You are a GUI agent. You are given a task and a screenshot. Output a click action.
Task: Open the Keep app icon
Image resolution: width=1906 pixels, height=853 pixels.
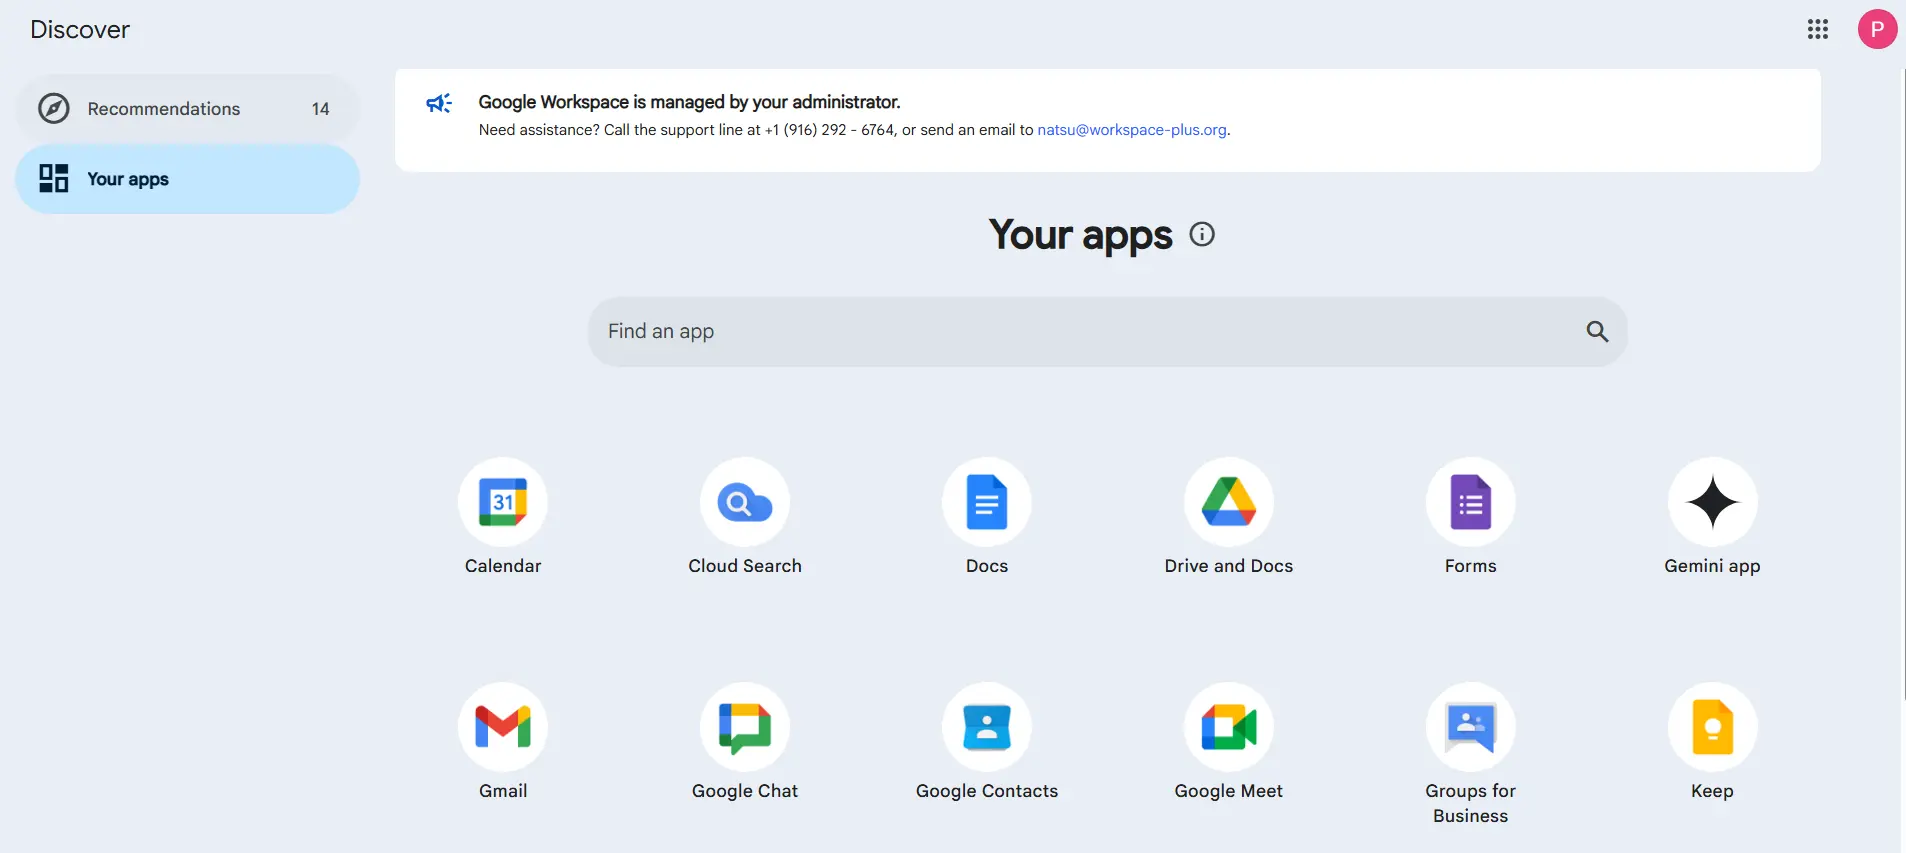[1713, 727]
